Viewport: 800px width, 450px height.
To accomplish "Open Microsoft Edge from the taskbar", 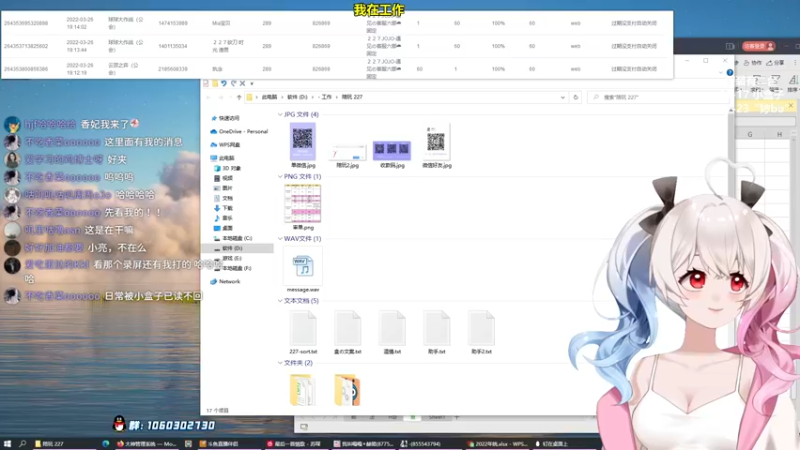I will coord(106,444).
